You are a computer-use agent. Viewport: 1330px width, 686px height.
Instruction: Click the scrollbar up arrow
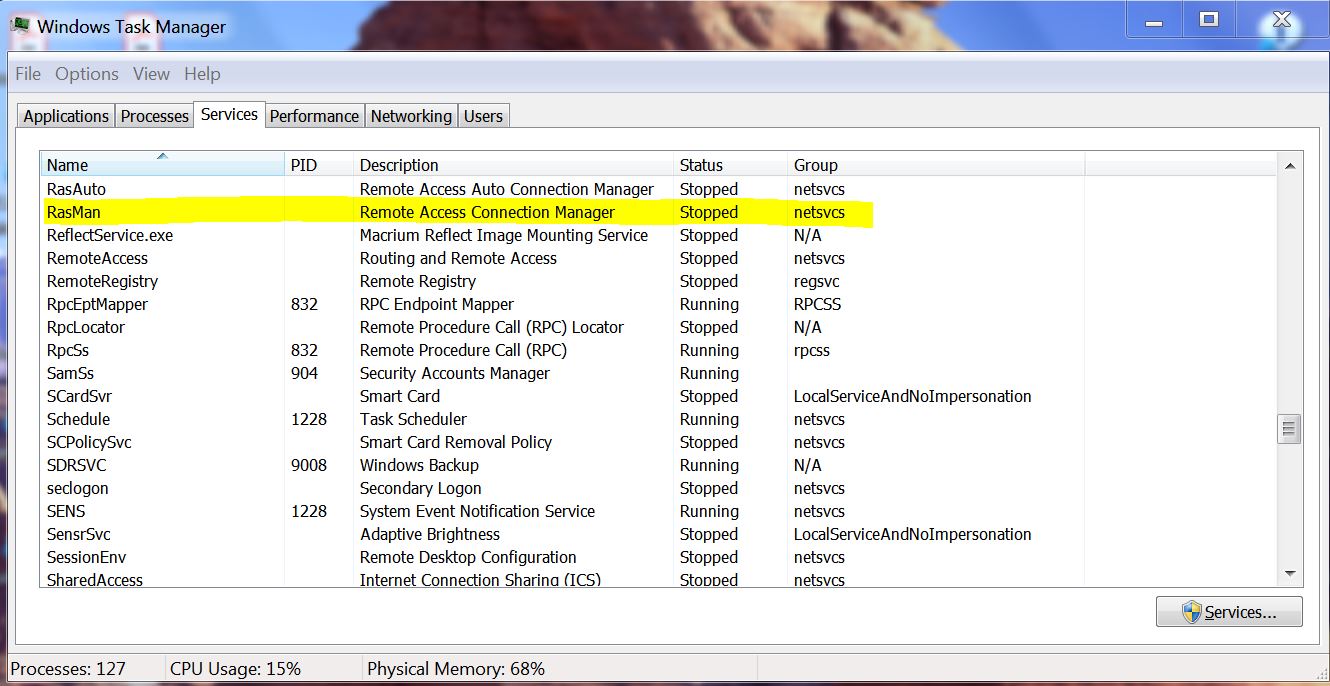point(1289,166)
